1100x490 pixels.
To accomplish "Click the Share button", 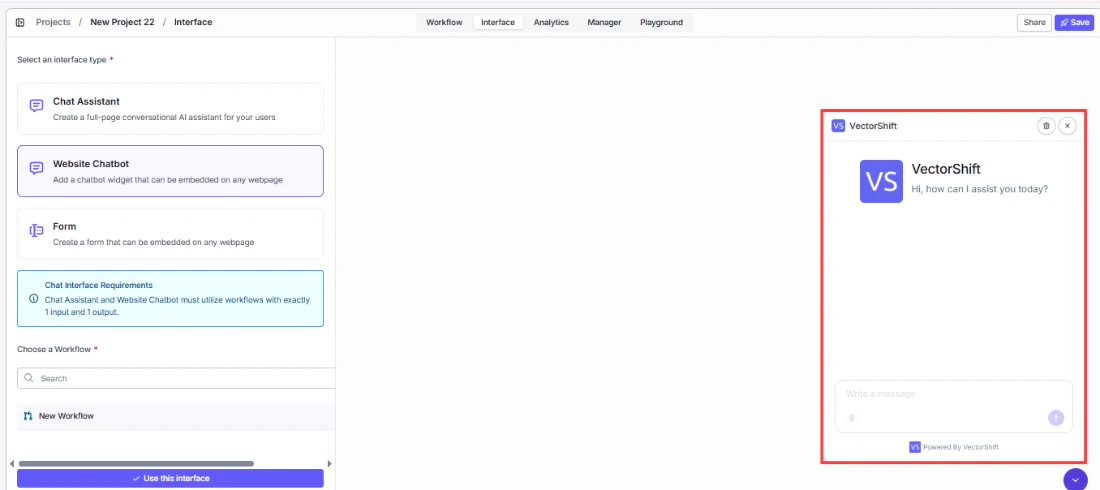I will point(1034,22).
